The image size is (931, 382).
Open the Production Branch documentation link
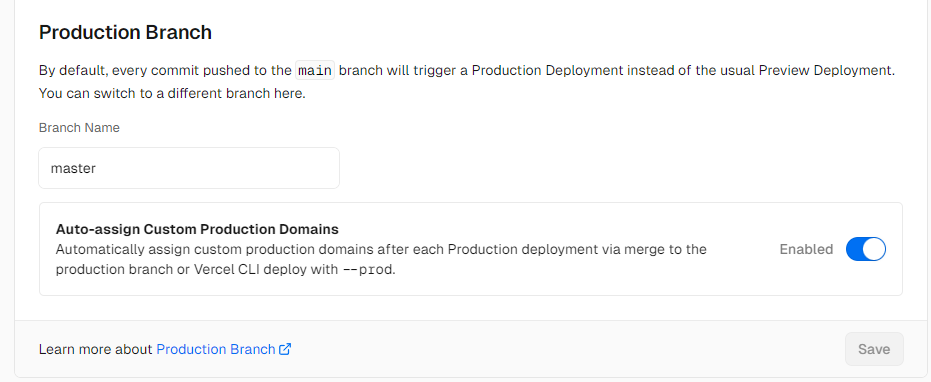point(216,349)
